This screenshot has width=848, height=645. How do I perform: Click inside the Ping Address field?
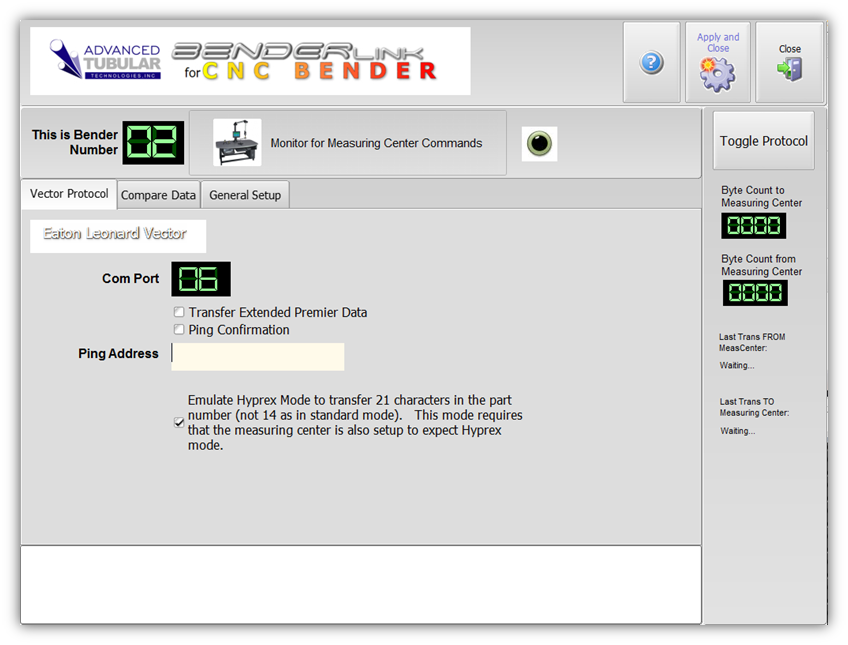257,357
